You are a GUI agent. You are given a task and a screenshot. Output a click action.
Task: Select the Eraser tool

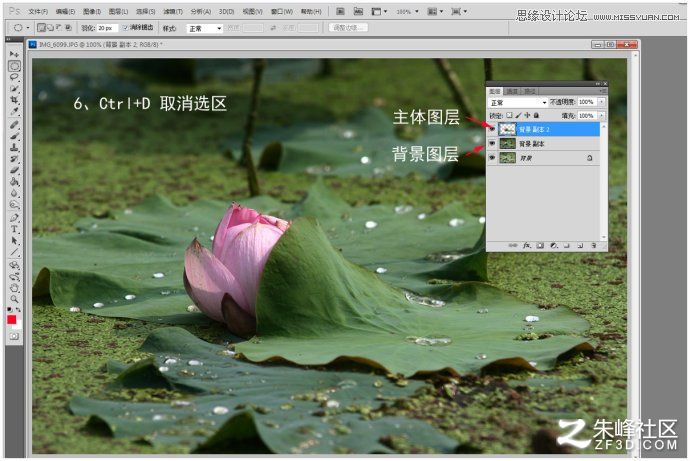click(x=15, y=170)
